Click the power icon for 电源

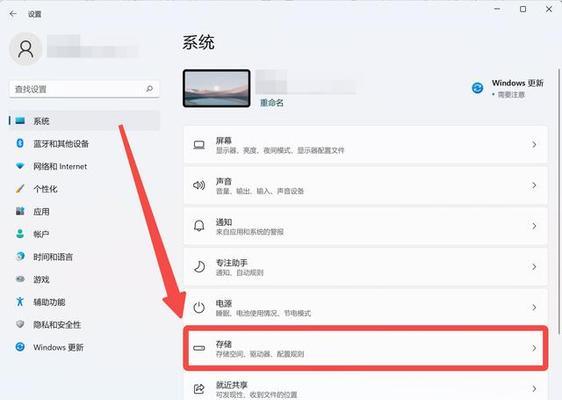click(x=199, y=308)
